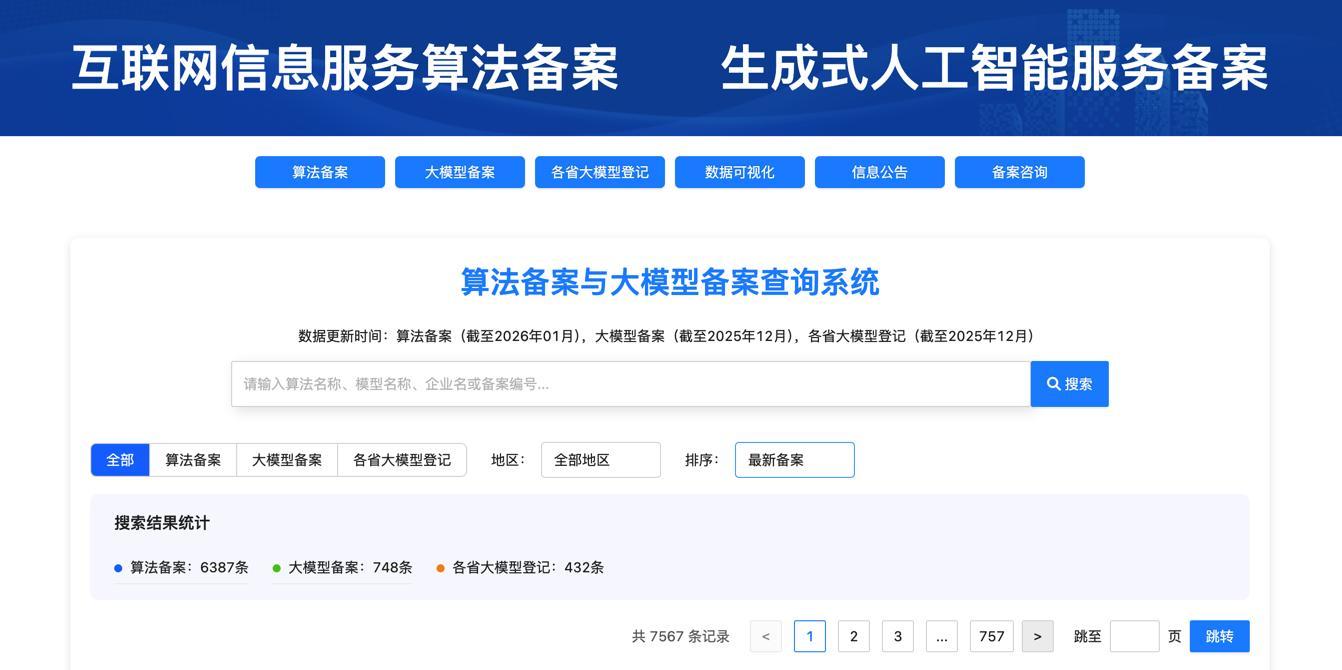The width and height of the screenshot is (1342, 670).
Task: Go to next page arrow
Action: coord(1038,636)
